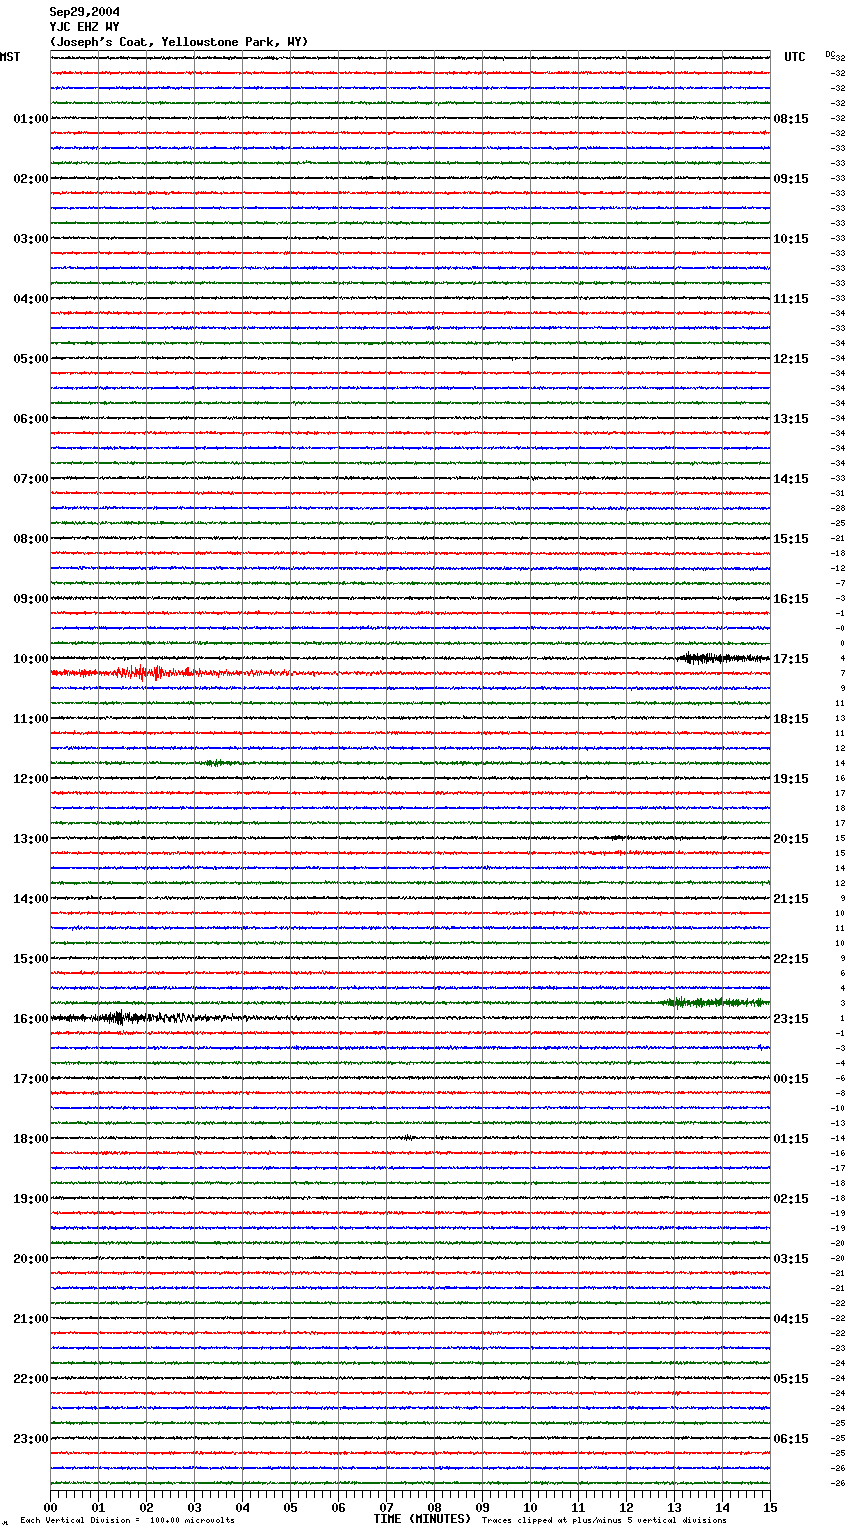The width and height of the screenshot is (850, 1534).
Task: Click the 09:15 UTC time label
Action: (791, 179)
